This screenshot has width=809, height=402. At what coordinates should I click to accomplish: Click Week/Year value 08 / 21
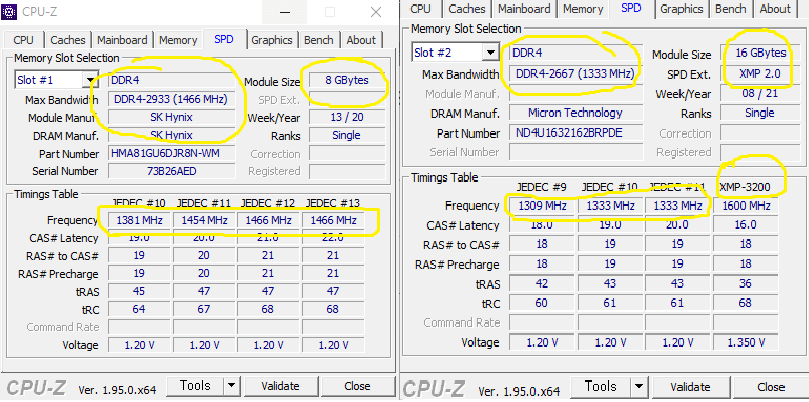(x=762, y=93)
